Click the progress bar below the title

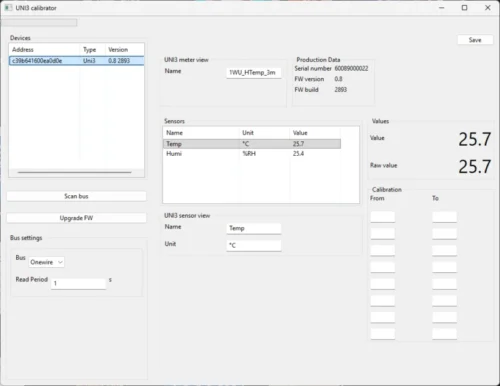tap(39, 23)
